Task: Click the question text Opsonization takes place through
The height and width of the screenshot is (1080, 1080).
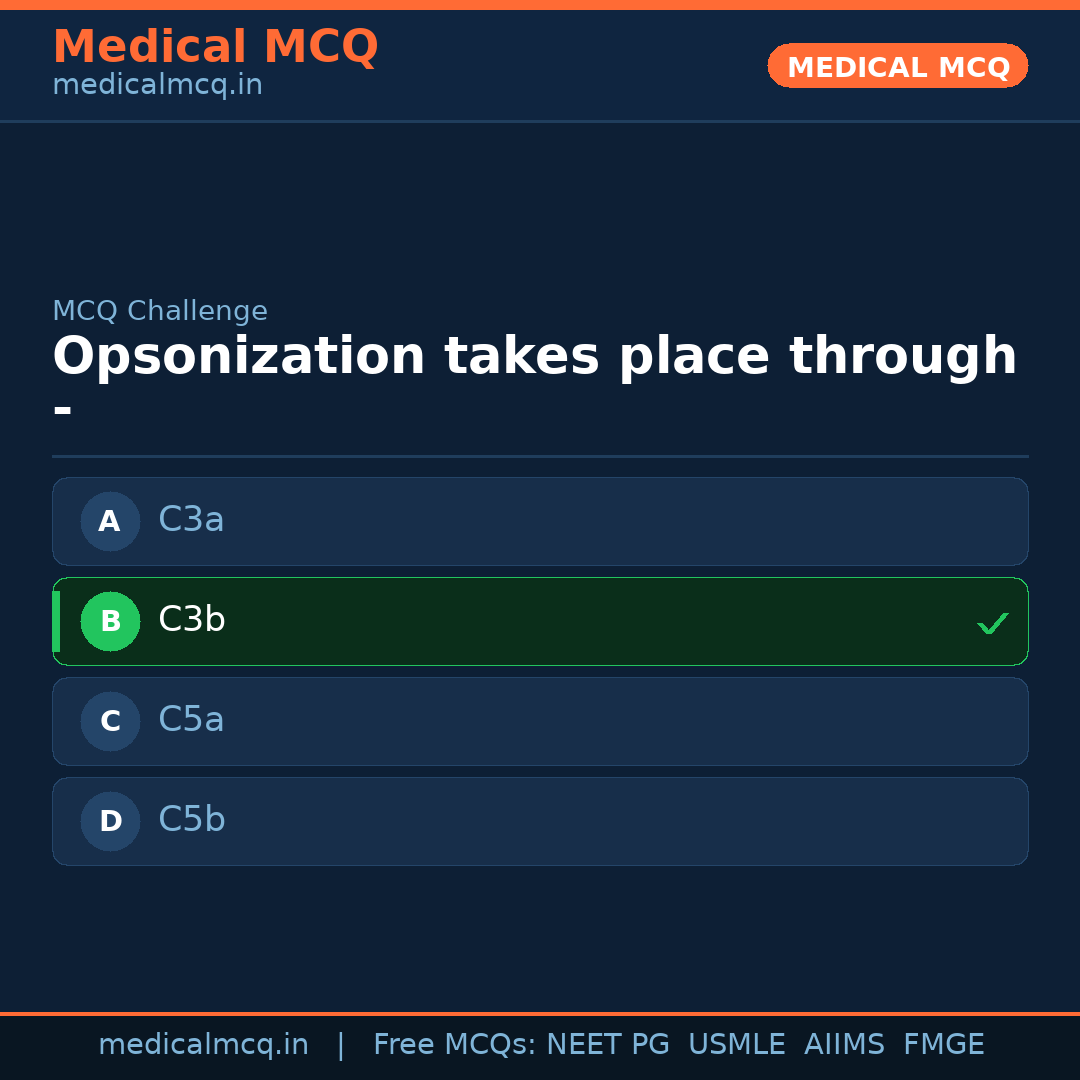Action: pyautogui.click(x=534, y=355)
